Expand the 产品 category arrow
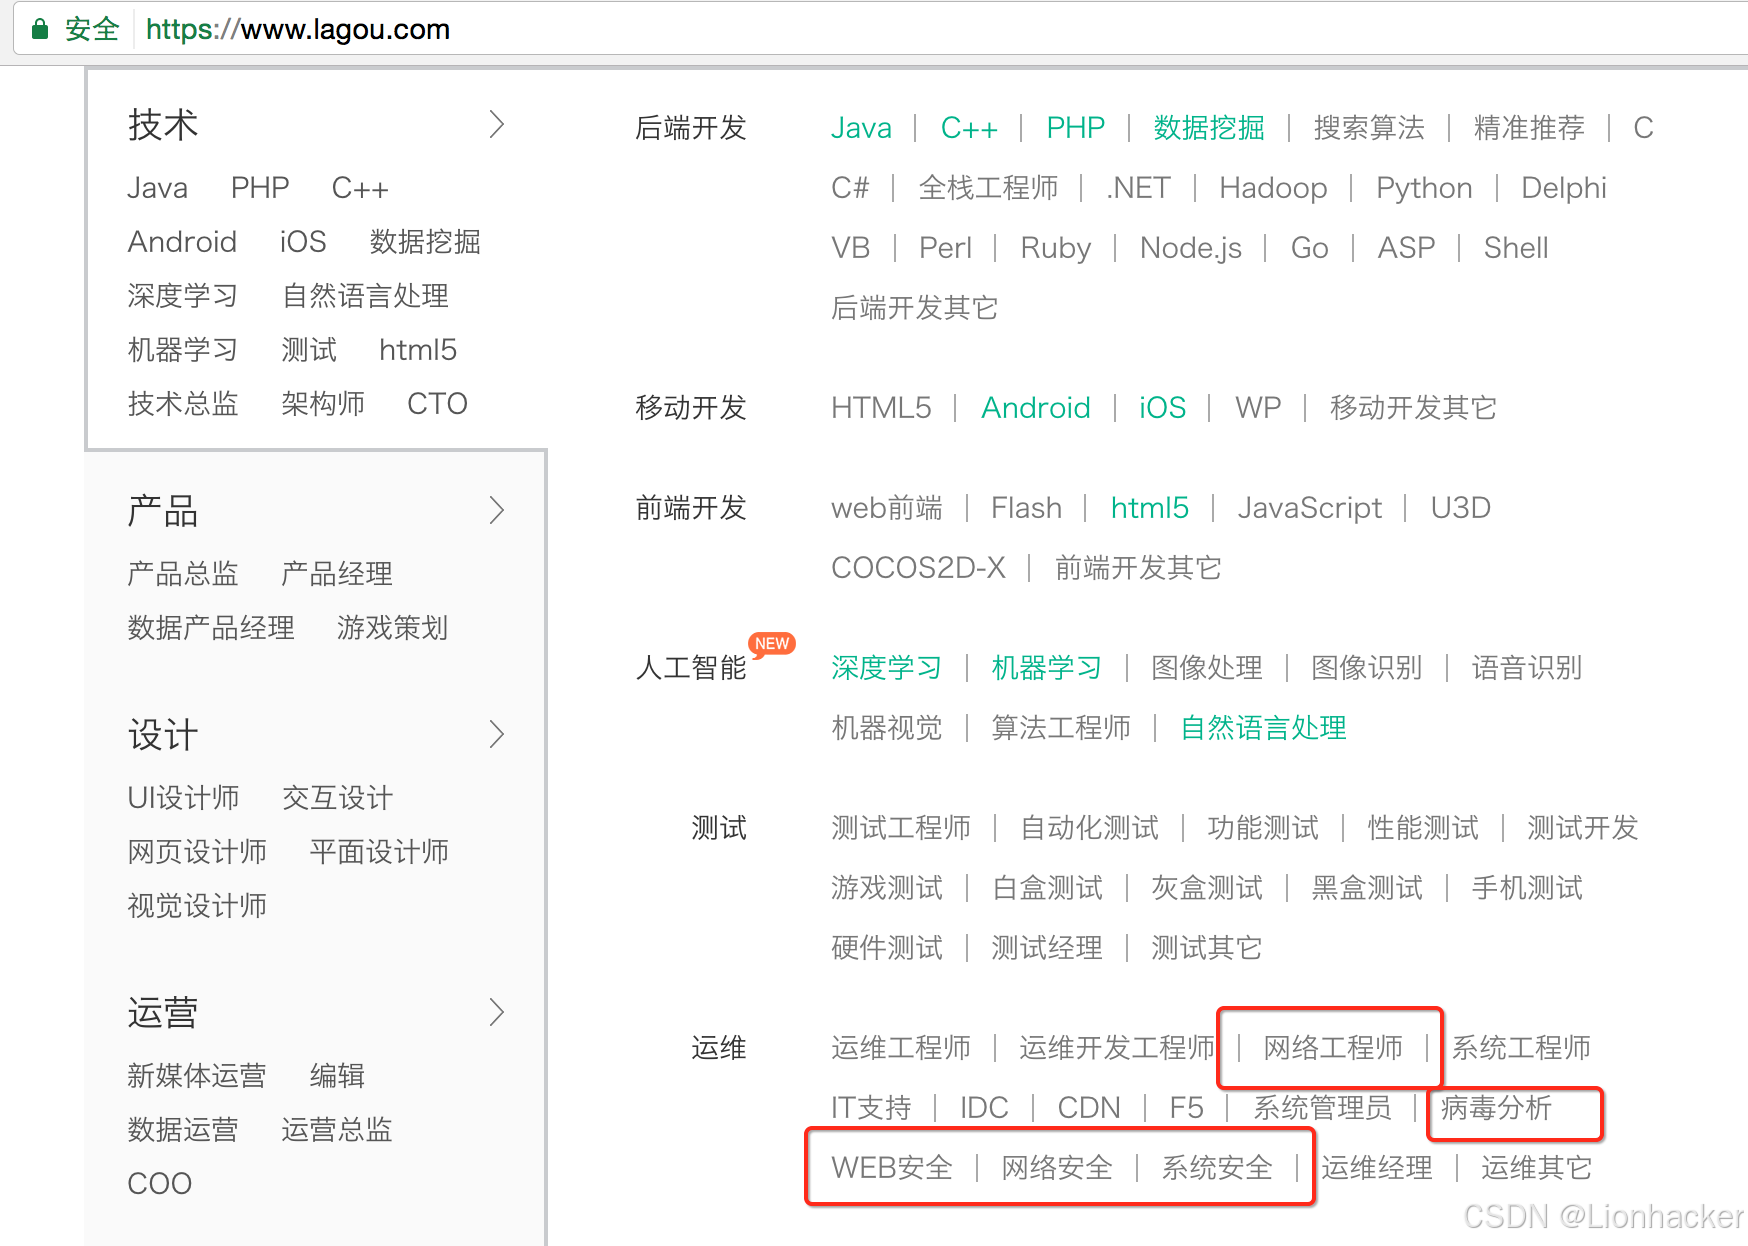 click(x=497, y=510)
